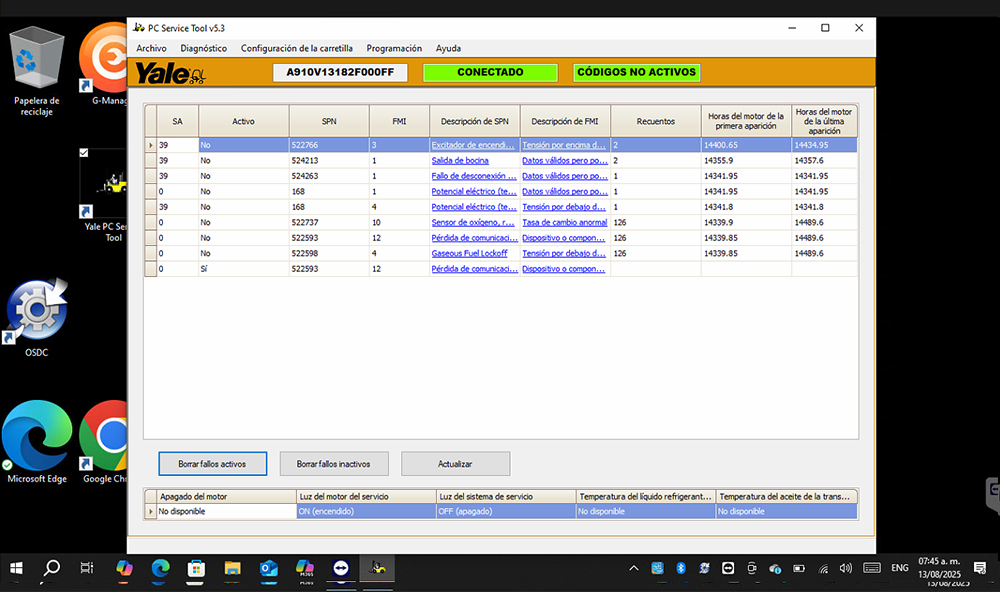Image resolution: width=1000 pixels, height=592 pixels.
Task: Open the Ayuda menu
Action: click(448, 48)
